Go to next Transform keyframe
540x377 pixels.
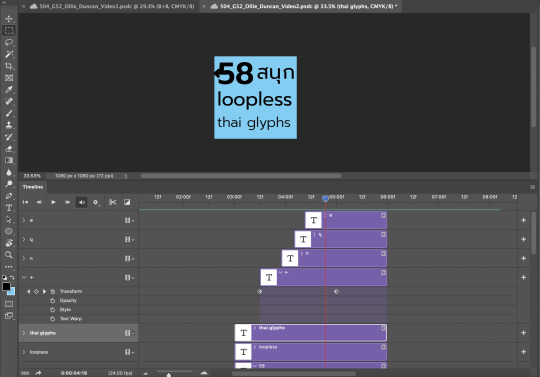click(x=44, y=292)
